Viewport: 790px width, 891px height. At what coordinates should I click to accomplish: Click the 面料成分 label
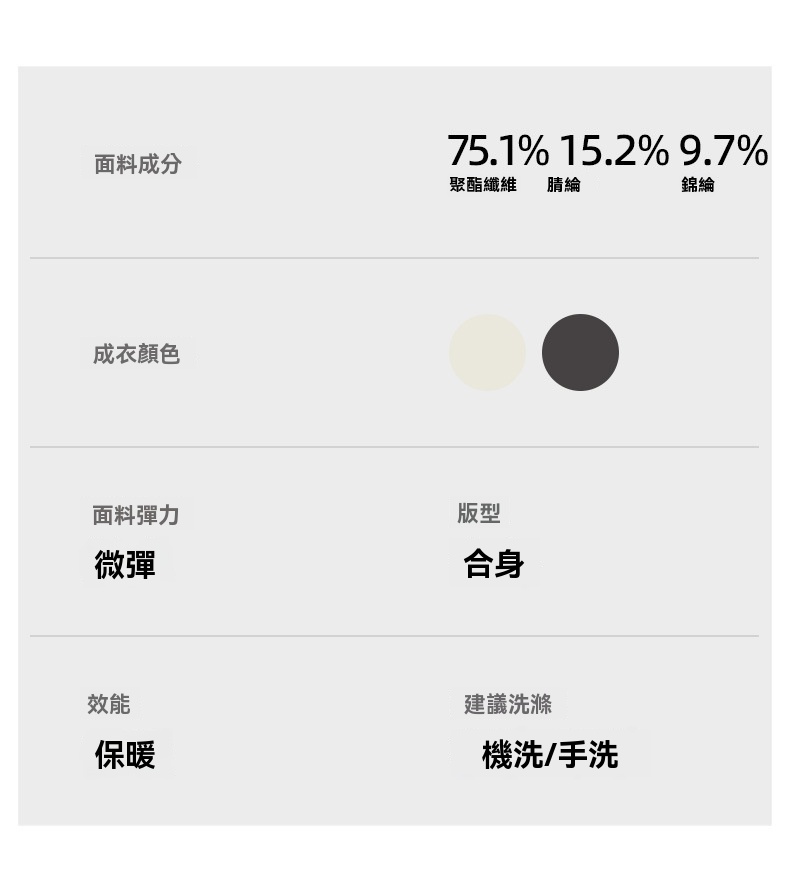[138, 164]
